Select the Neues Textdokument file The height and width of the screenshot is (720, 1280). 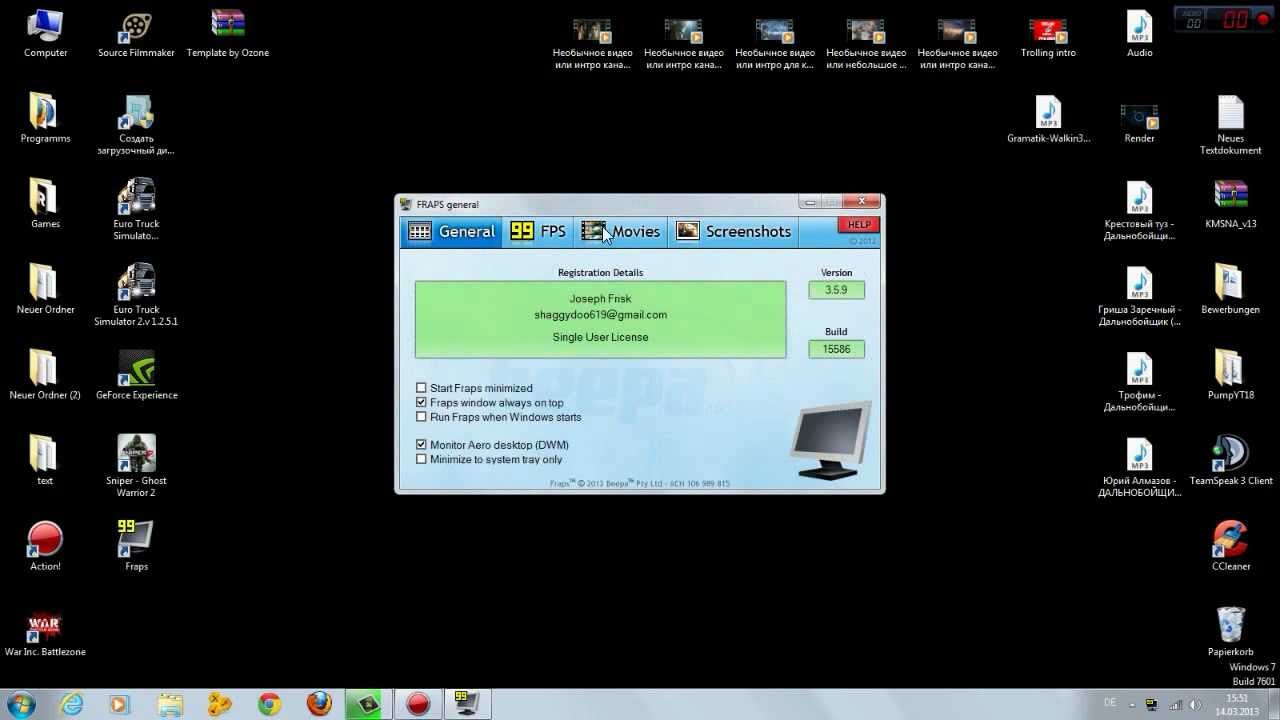pos(1230,126)
